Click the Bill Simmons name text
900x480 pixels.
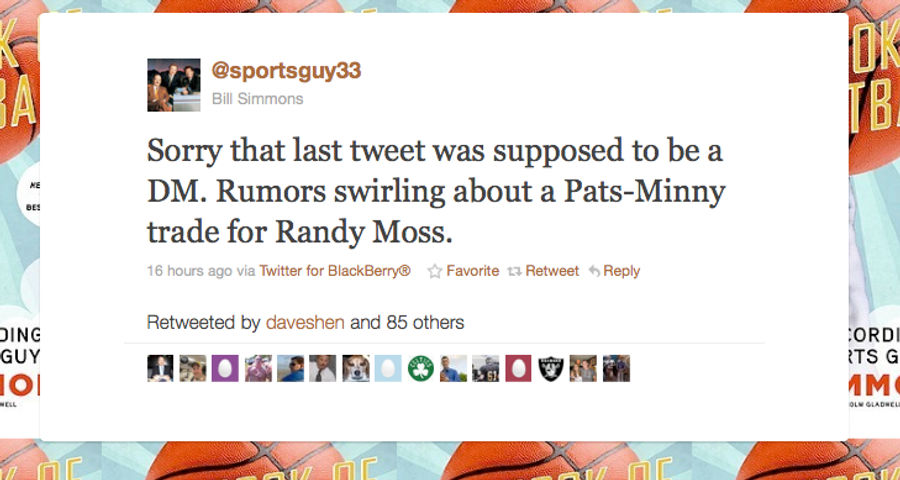click(x=257, y=99)
